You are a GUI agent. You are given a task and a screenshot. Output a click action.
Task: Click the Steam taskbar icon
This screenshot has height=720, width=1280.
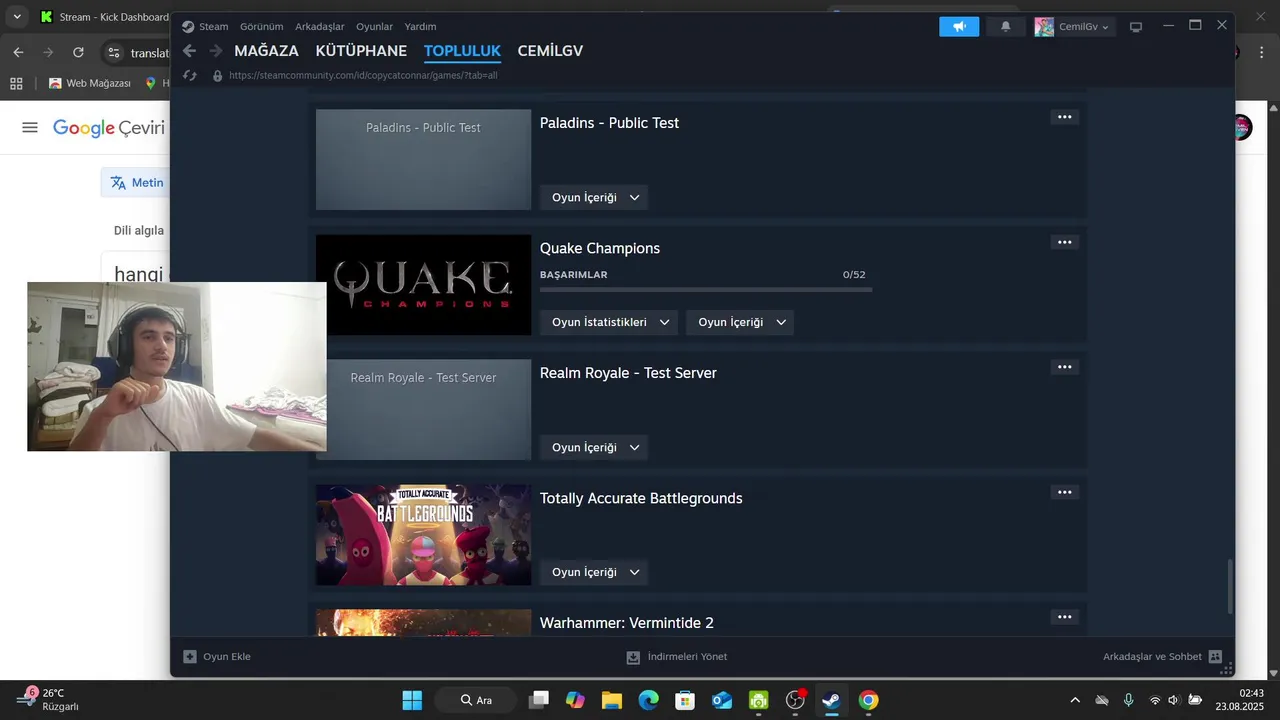pos(831,700)
